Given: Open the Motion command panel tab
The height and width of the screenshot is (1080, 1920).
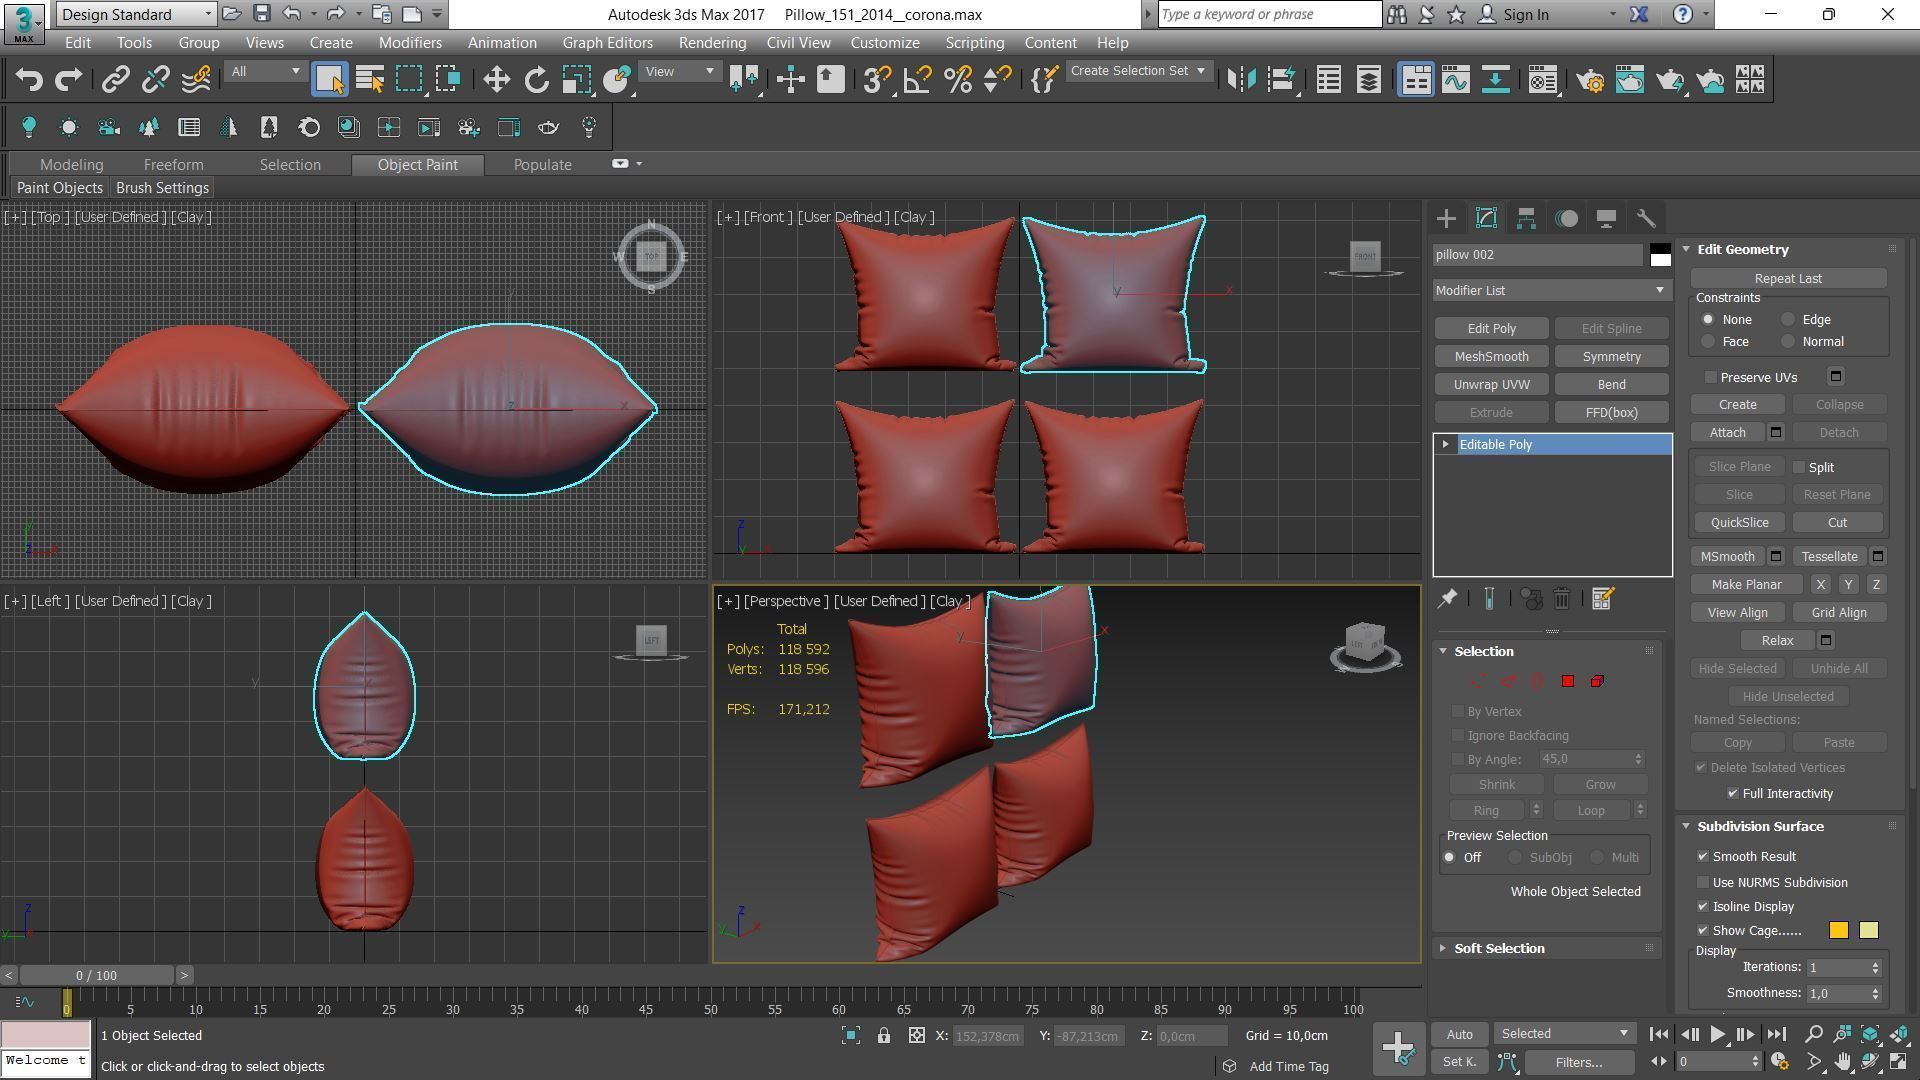Looking at the screenshot, I should 1566,218.
